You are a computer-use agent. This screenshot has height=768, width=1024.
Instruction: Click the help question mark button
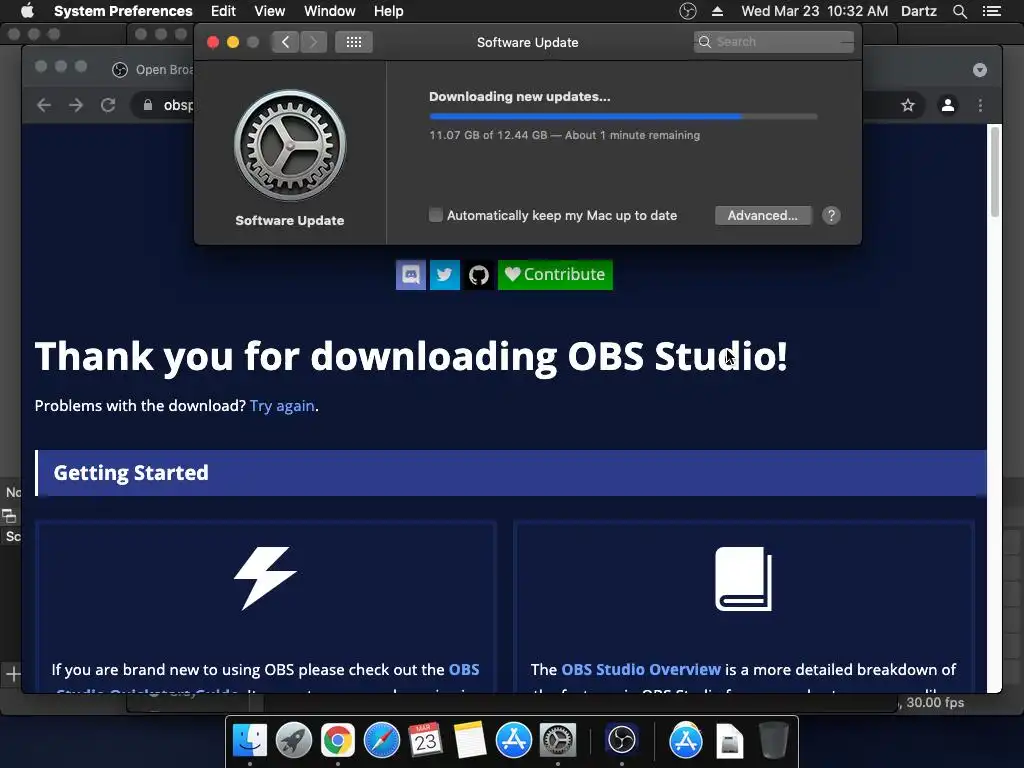coord(831,216)
